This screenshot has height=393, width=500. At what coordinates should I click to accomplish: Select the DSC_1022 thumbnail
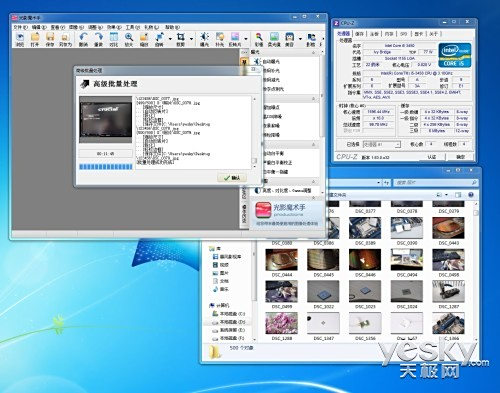(323, 292)
